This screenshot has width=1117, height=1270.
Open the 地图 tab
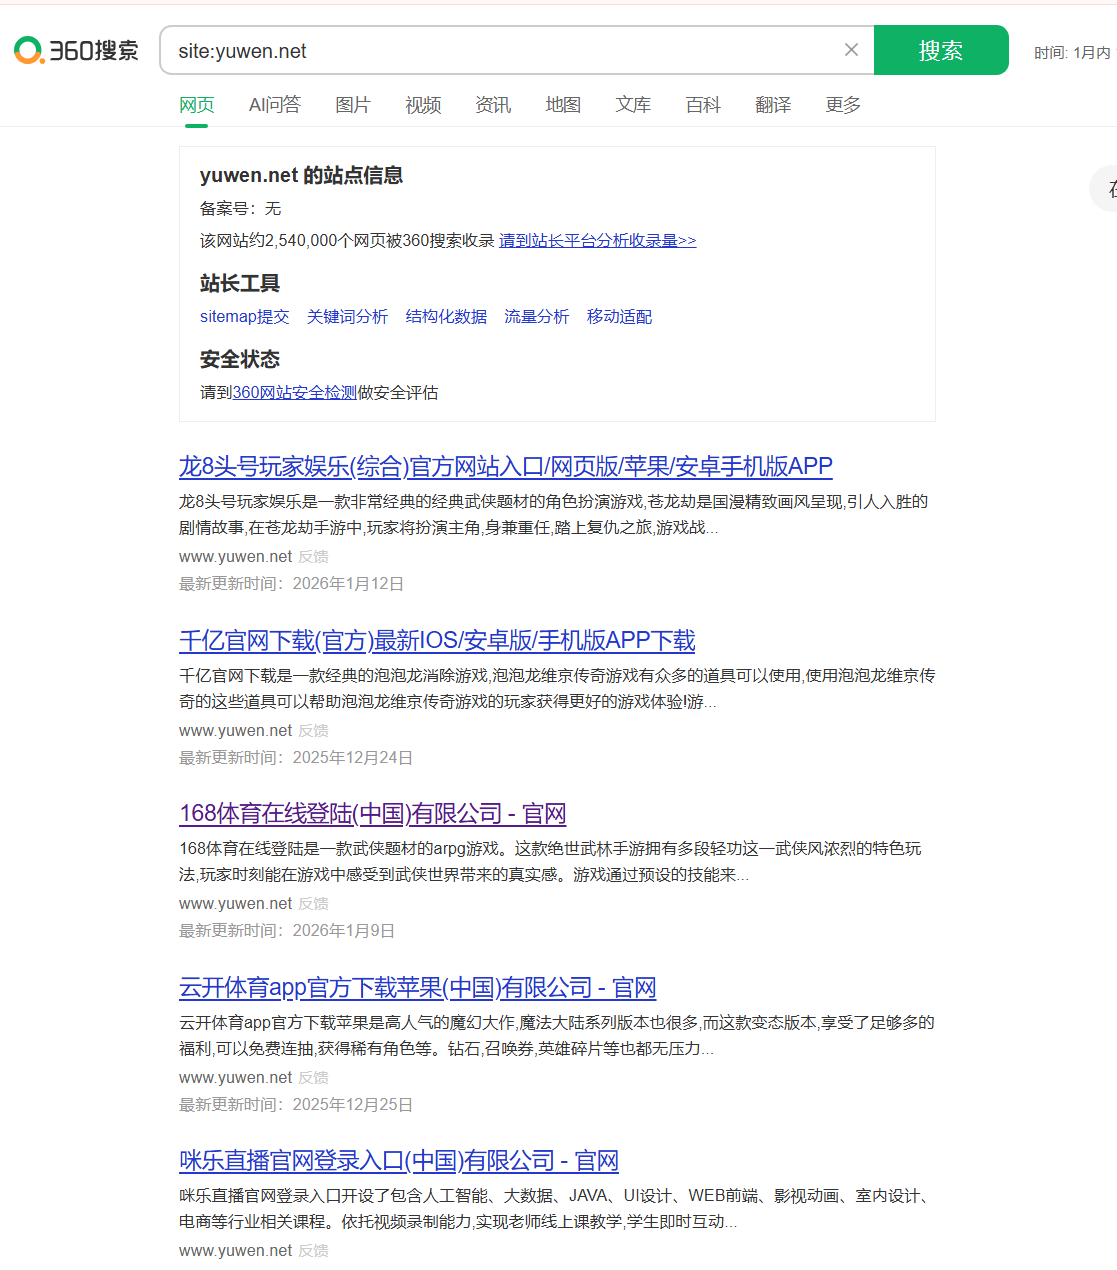563,105
